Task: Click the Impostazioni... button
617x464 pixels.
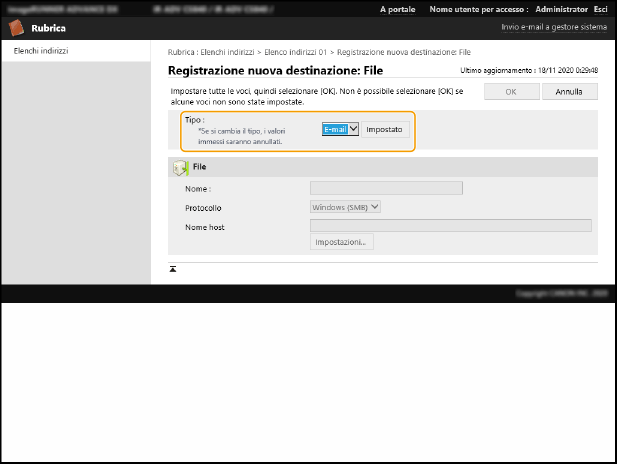Action: (x=341, y=243)
